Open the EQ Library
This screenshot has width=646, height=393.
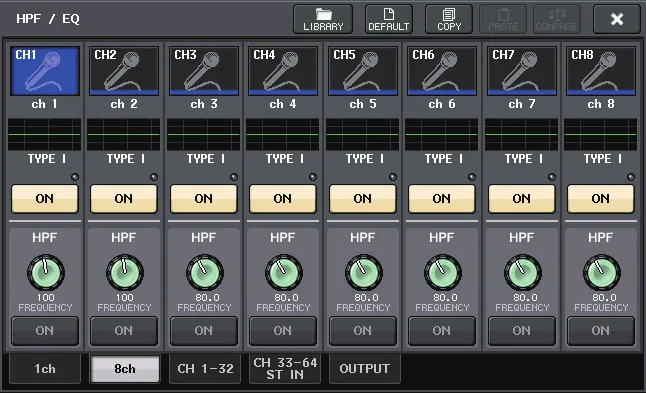tap(323, 19)
